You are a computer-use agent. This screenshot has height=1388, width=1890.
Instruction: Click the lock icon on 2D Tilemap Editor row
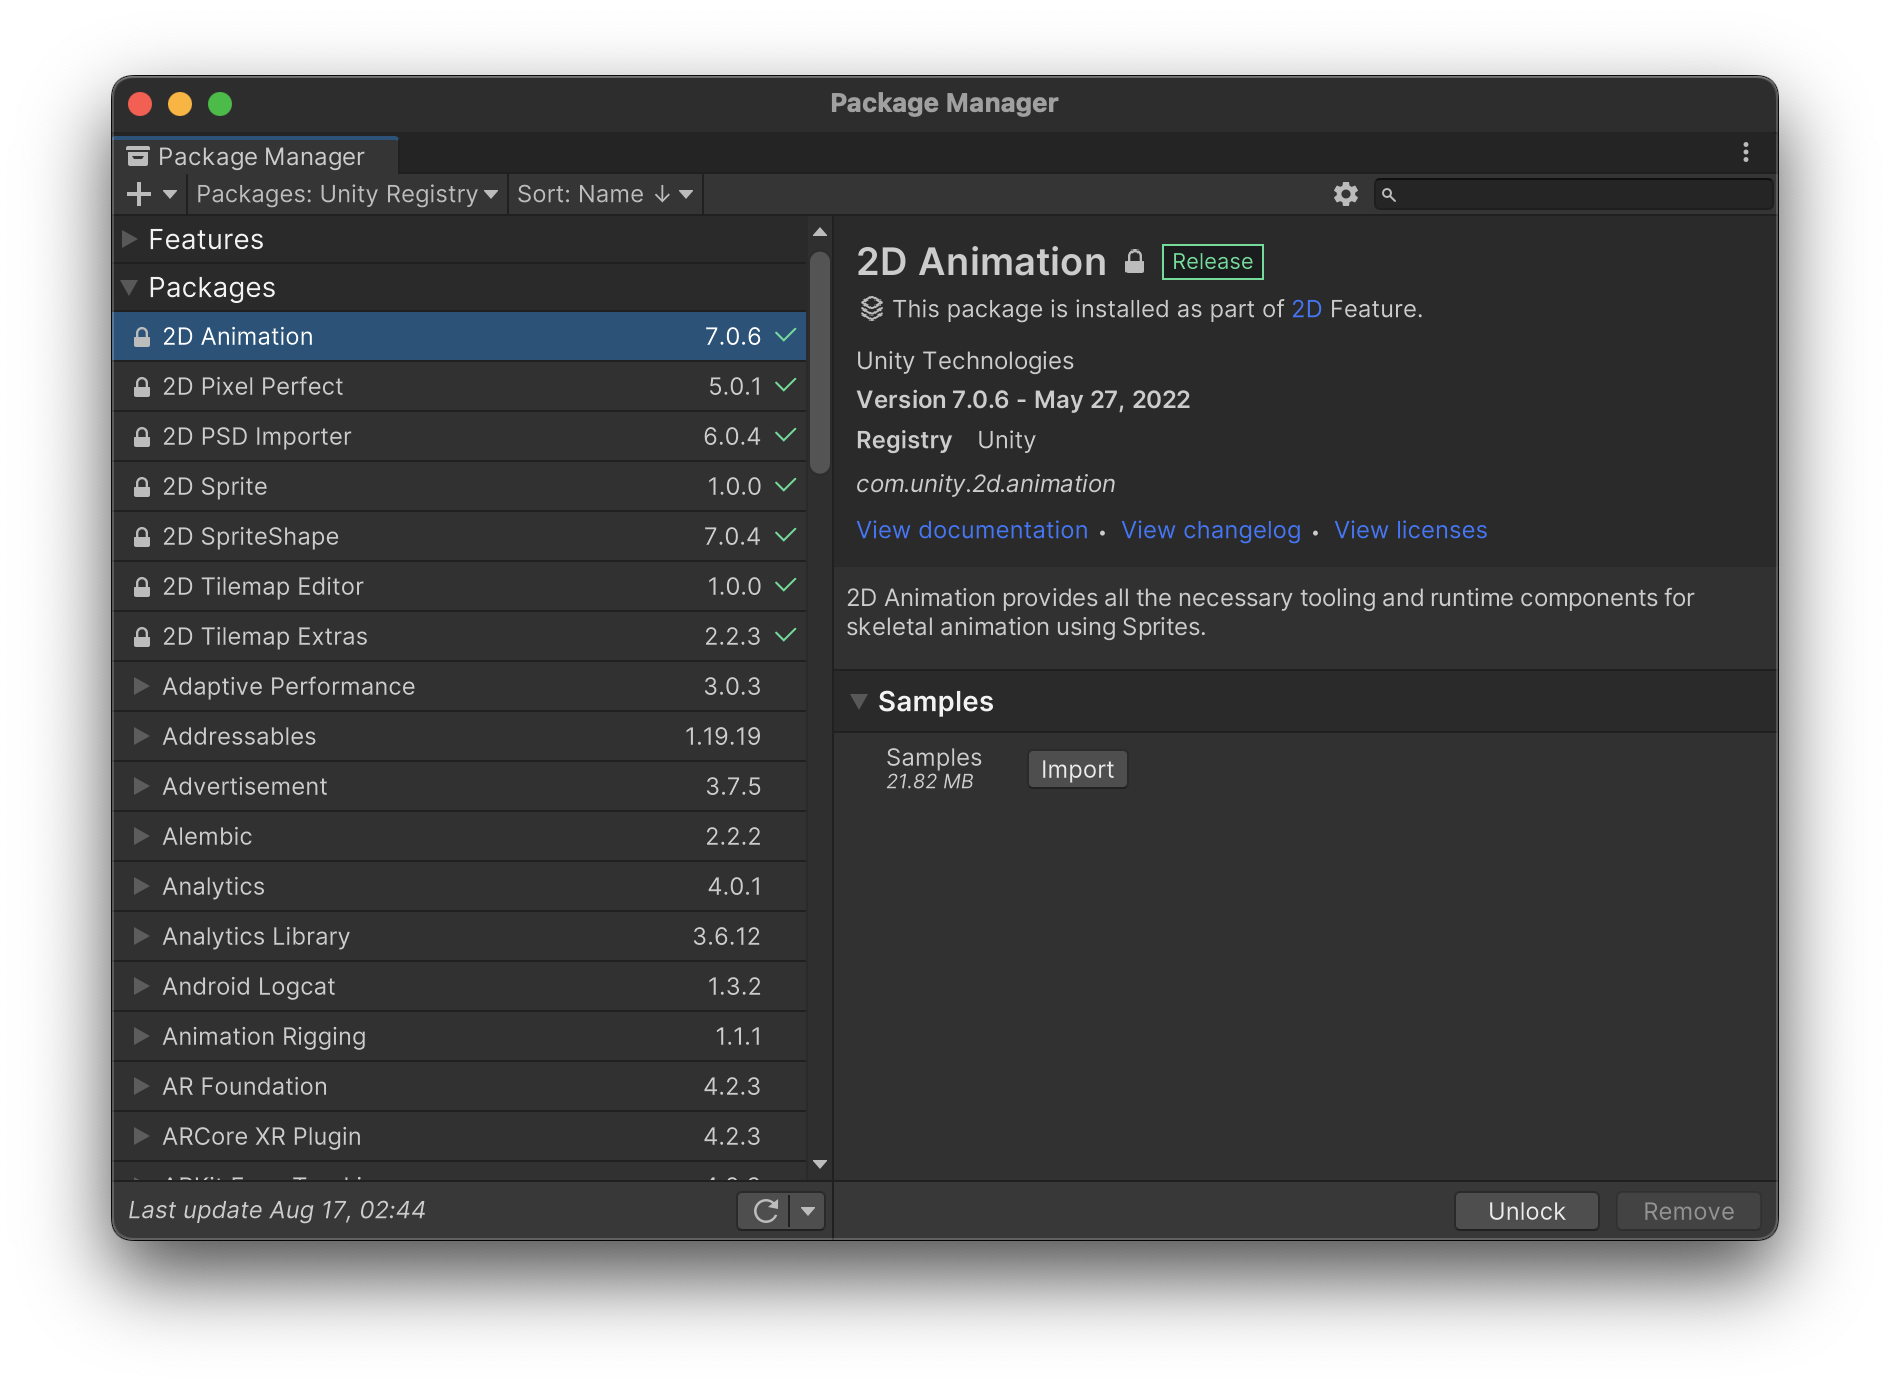pyautogui.click(x=142, y=587)
